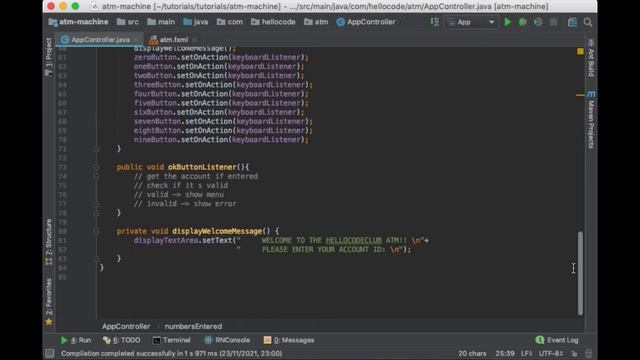The height and width of the screenshot is (360, 640).
Task: Click the orange warning stripe marker
Action: pyautogui.click(x=580, y=95)
